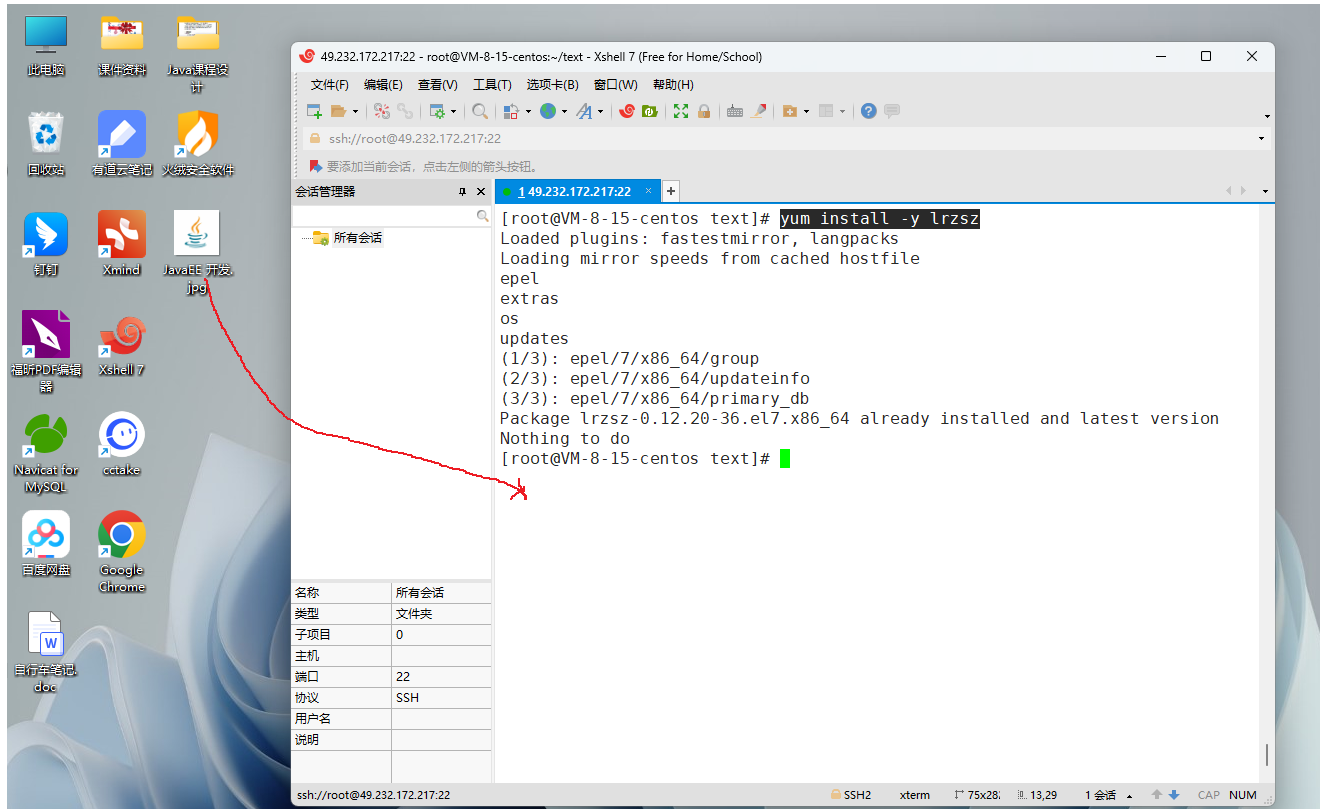This screenshot has width=1334, height=809.
Task: Open the 查看(V) menu
Action: tap(438, 85)
